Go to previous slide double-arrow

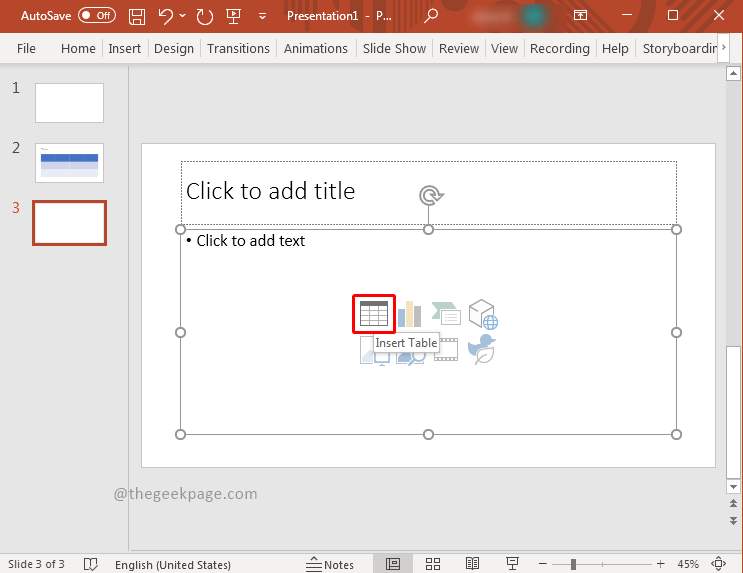(x=733, y=503)
